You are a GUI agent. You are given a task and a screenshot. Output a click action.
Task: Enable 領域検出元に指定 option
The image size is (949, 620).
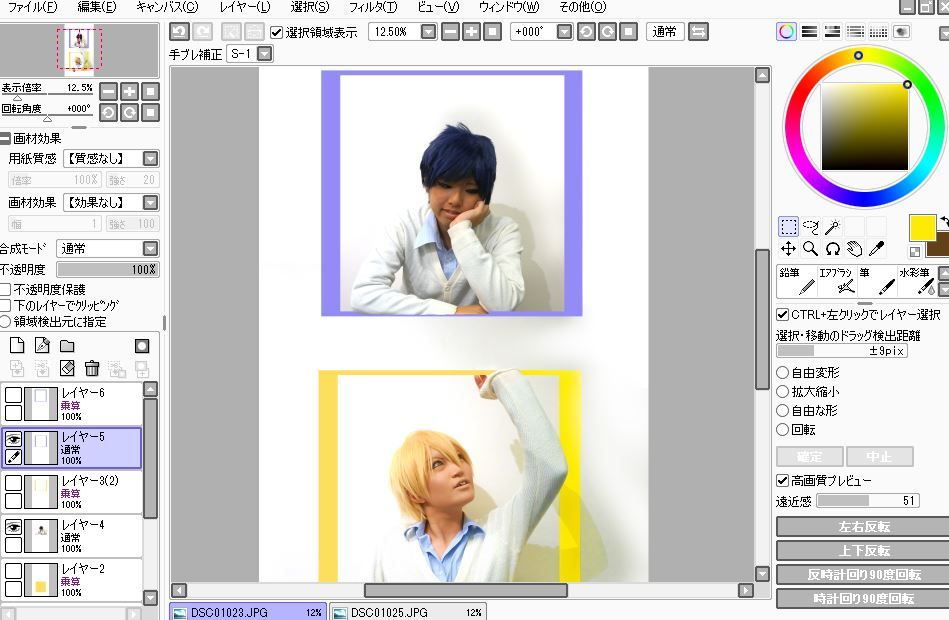pos(6,322)
